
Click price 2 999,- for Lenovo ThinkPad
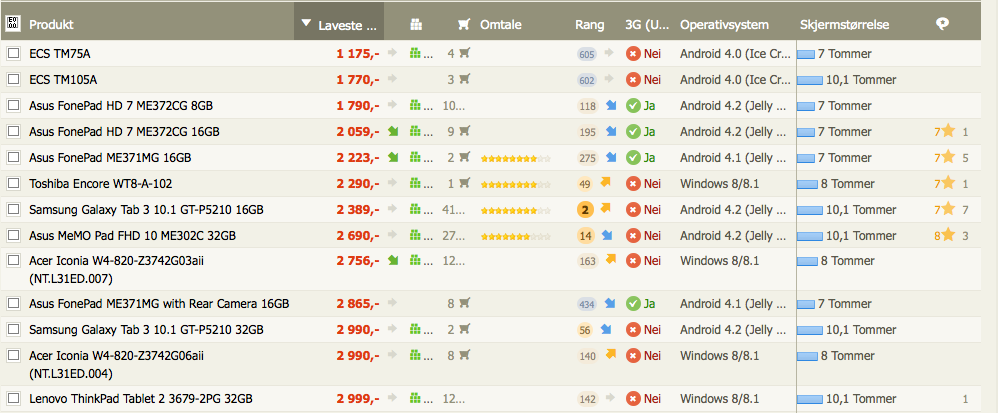pyautogui.click(x=358, y=399)
